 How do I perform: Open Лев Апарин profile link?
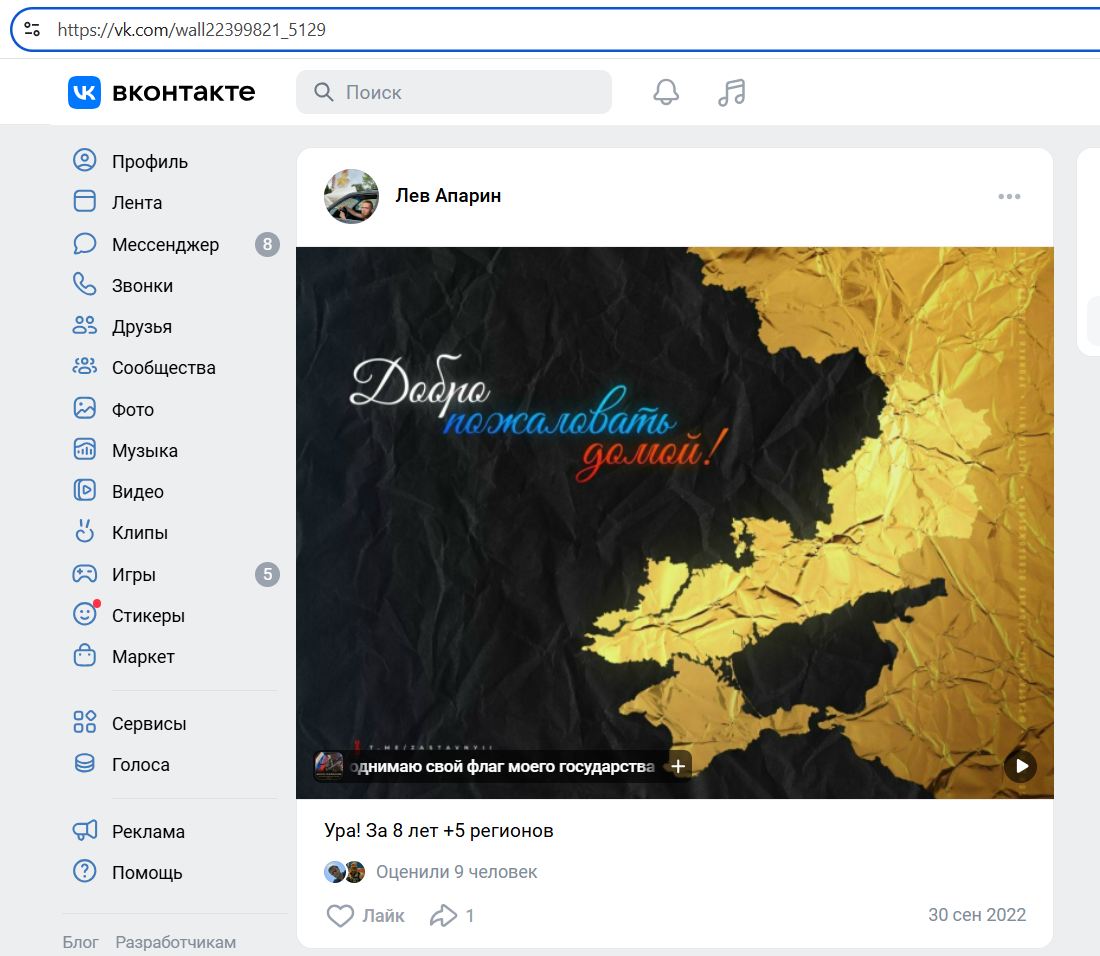click(448, 196)
